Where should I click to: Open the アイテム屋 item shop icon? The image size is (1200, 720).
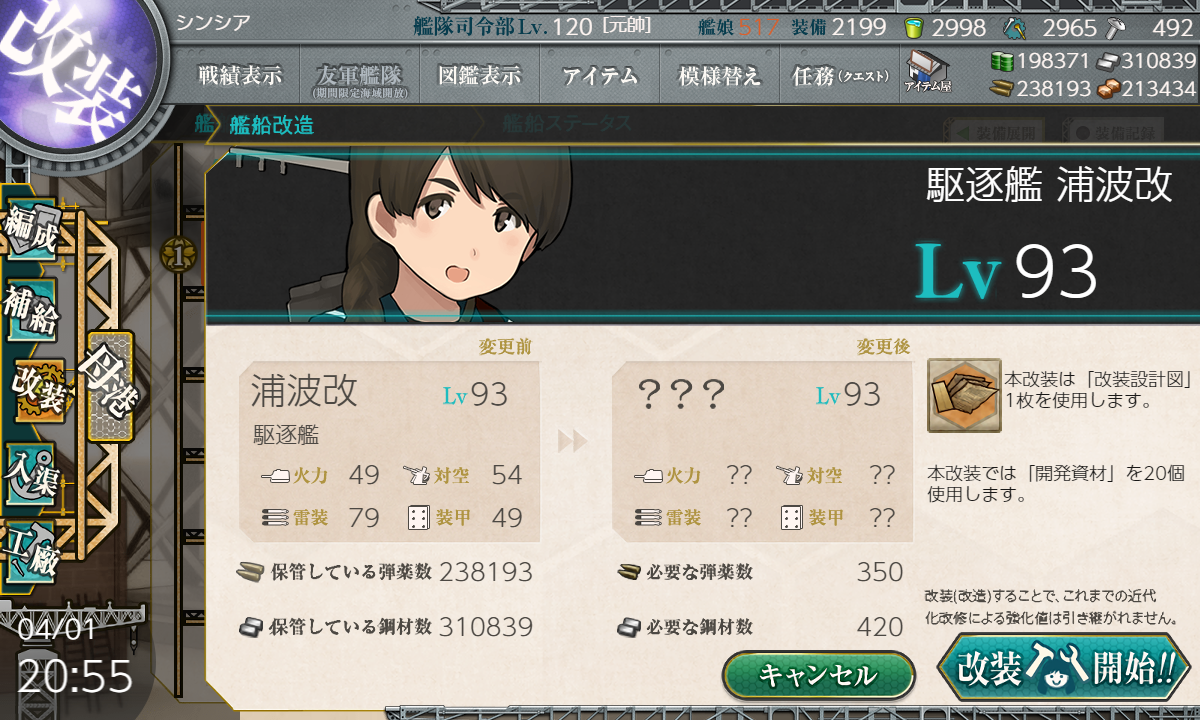point(927,71)
